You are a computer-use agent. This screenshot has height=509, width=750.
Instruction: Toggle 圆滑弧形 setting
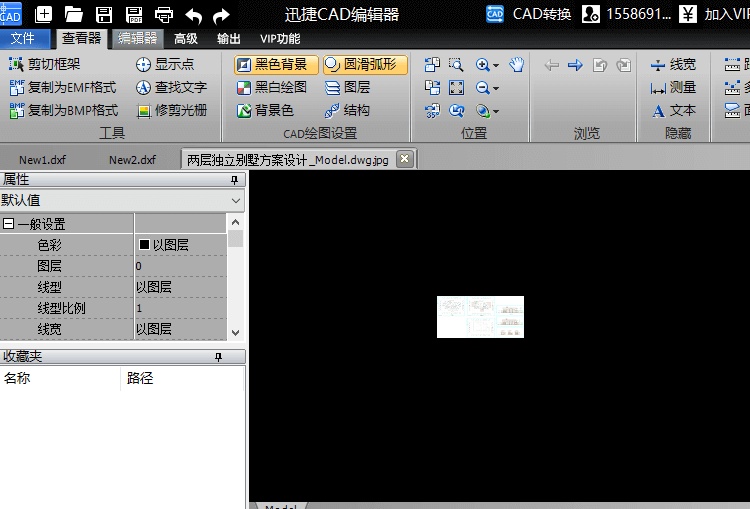[365, 65]
